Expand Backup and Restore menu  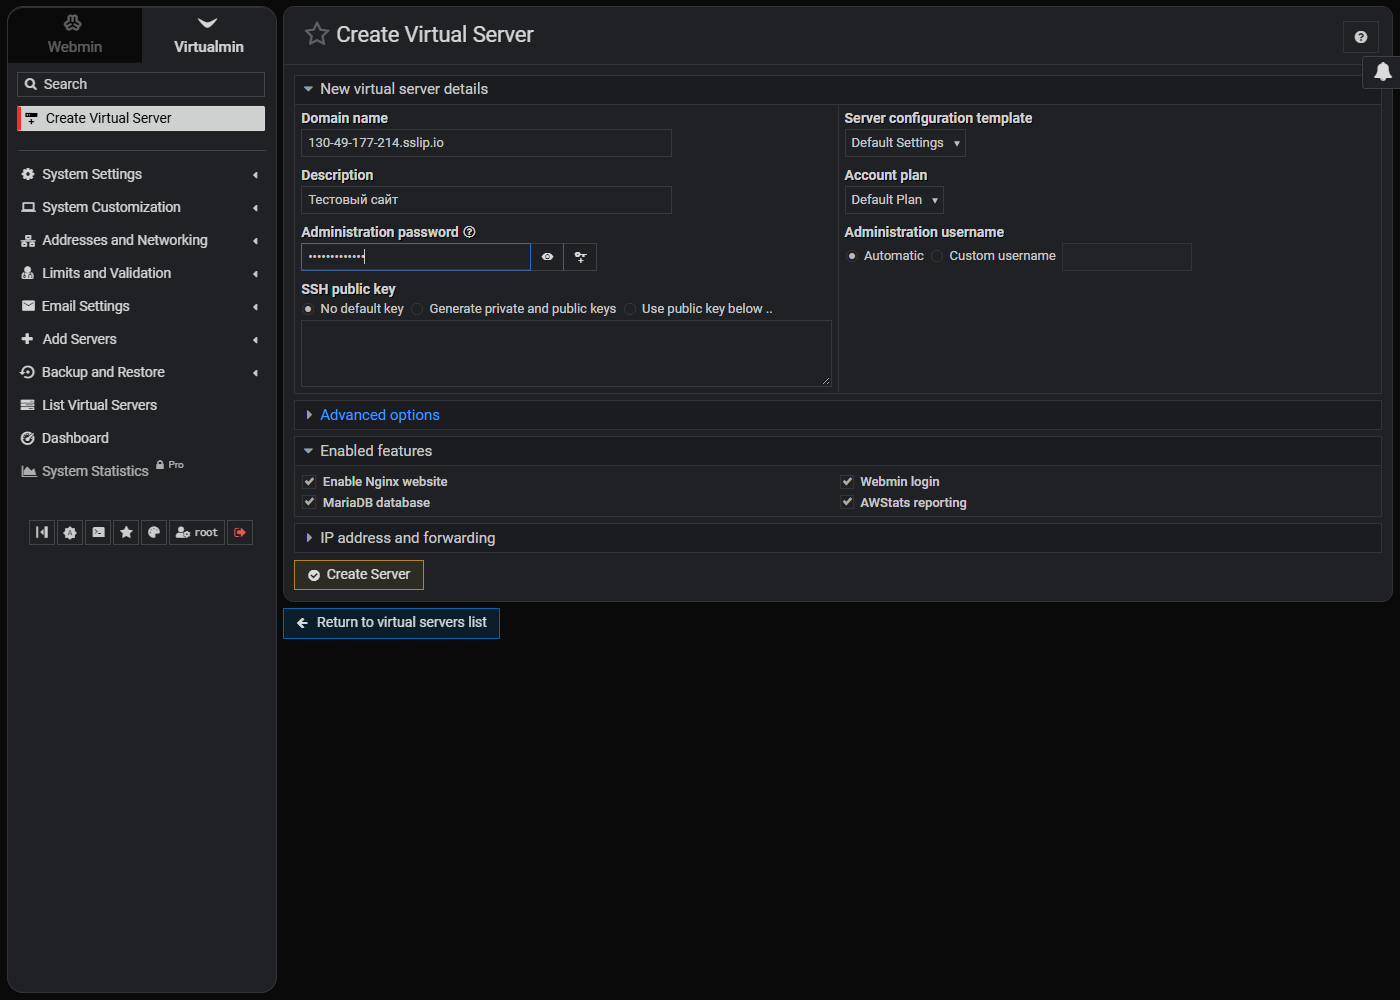[x=141, y=372]
